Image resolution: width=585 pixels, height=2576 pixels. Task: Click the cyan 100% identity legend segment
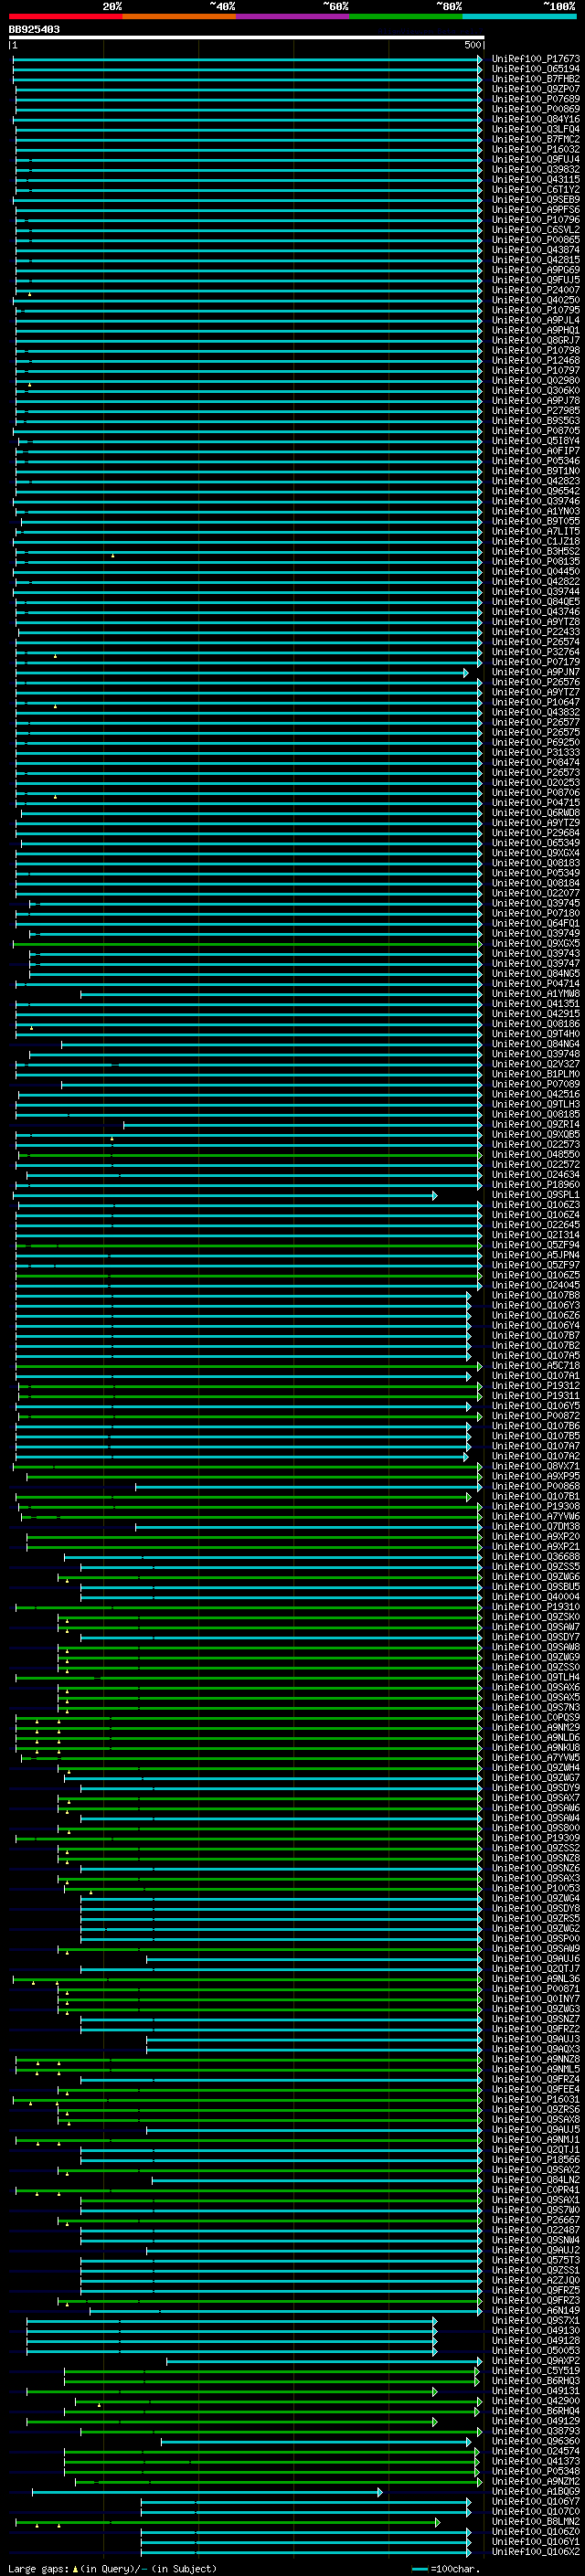click(519, 16)
